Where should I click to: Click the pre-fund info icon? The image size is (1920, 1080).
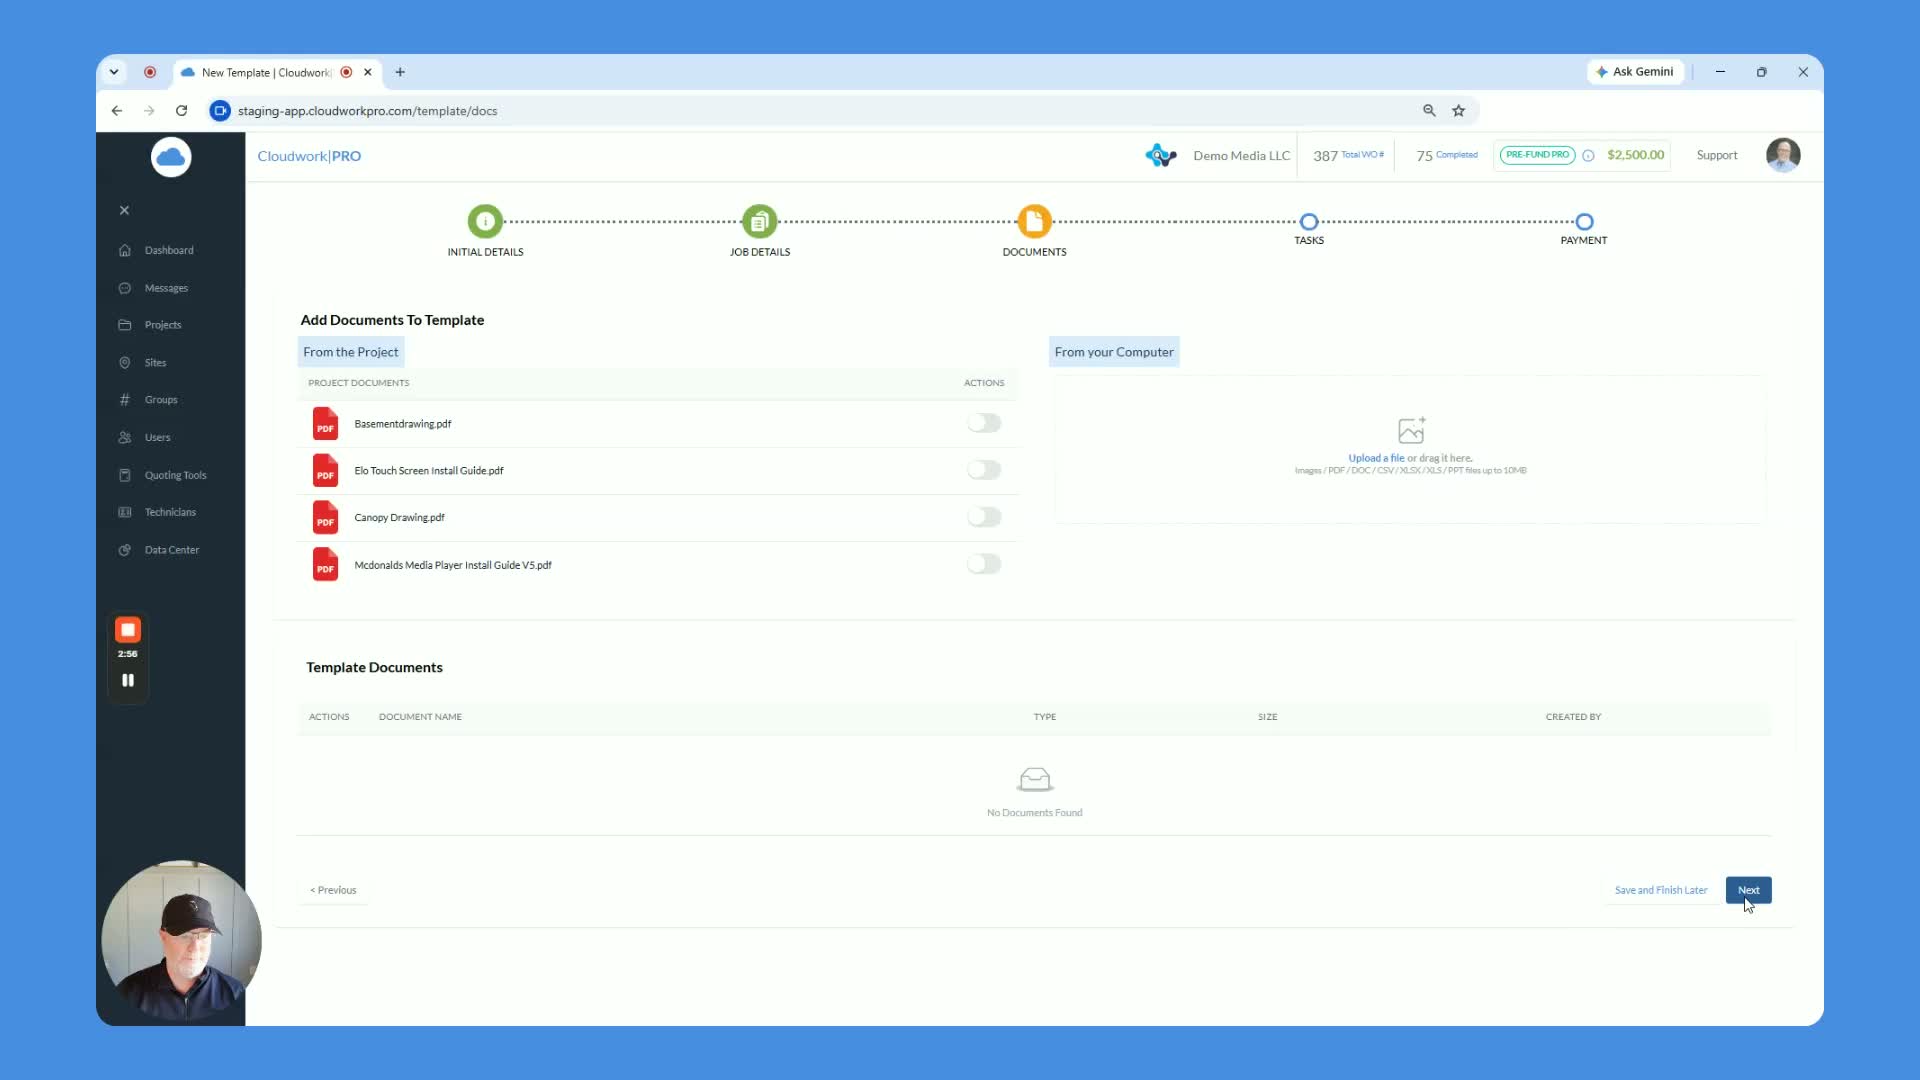1588,155
